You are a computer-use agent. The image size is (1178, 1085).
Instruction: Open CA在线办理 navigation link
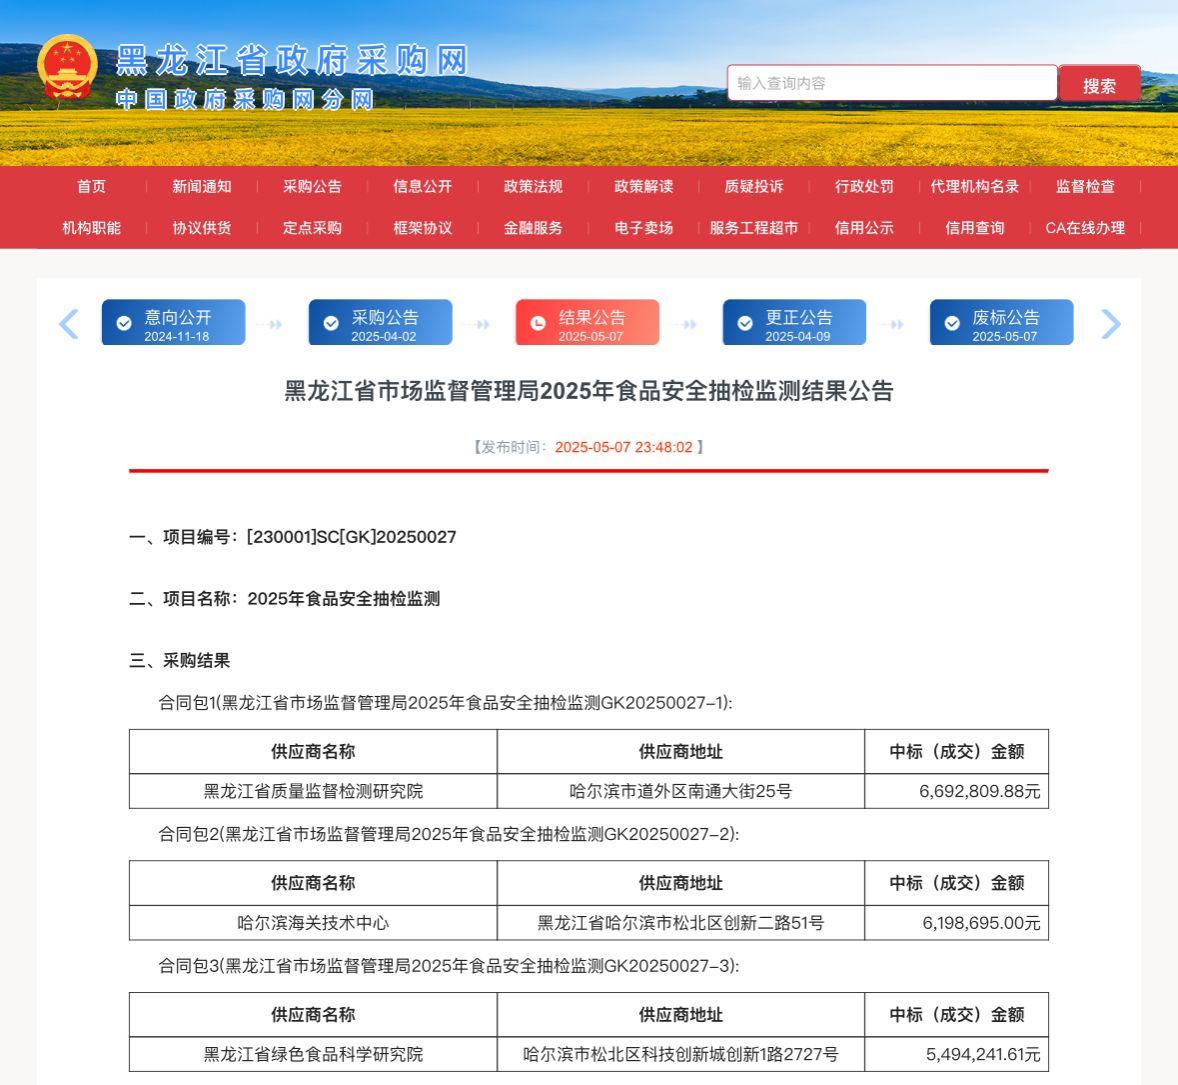pos(1085,228)
